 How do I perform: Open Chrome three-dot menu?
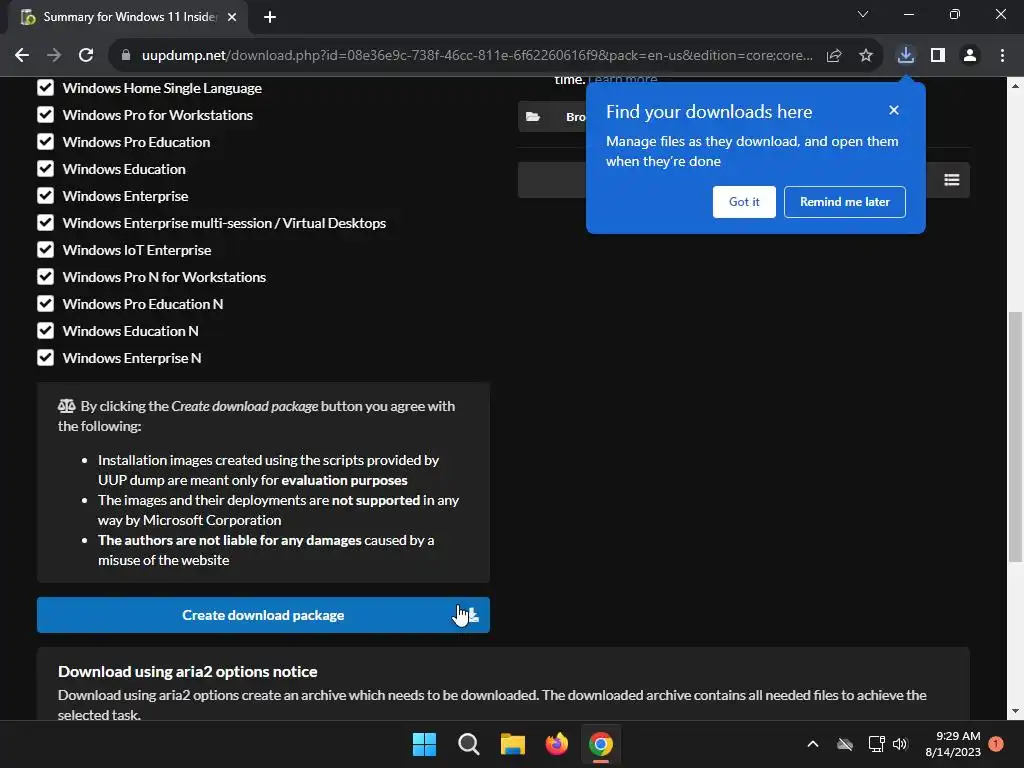coord(1002,56)
